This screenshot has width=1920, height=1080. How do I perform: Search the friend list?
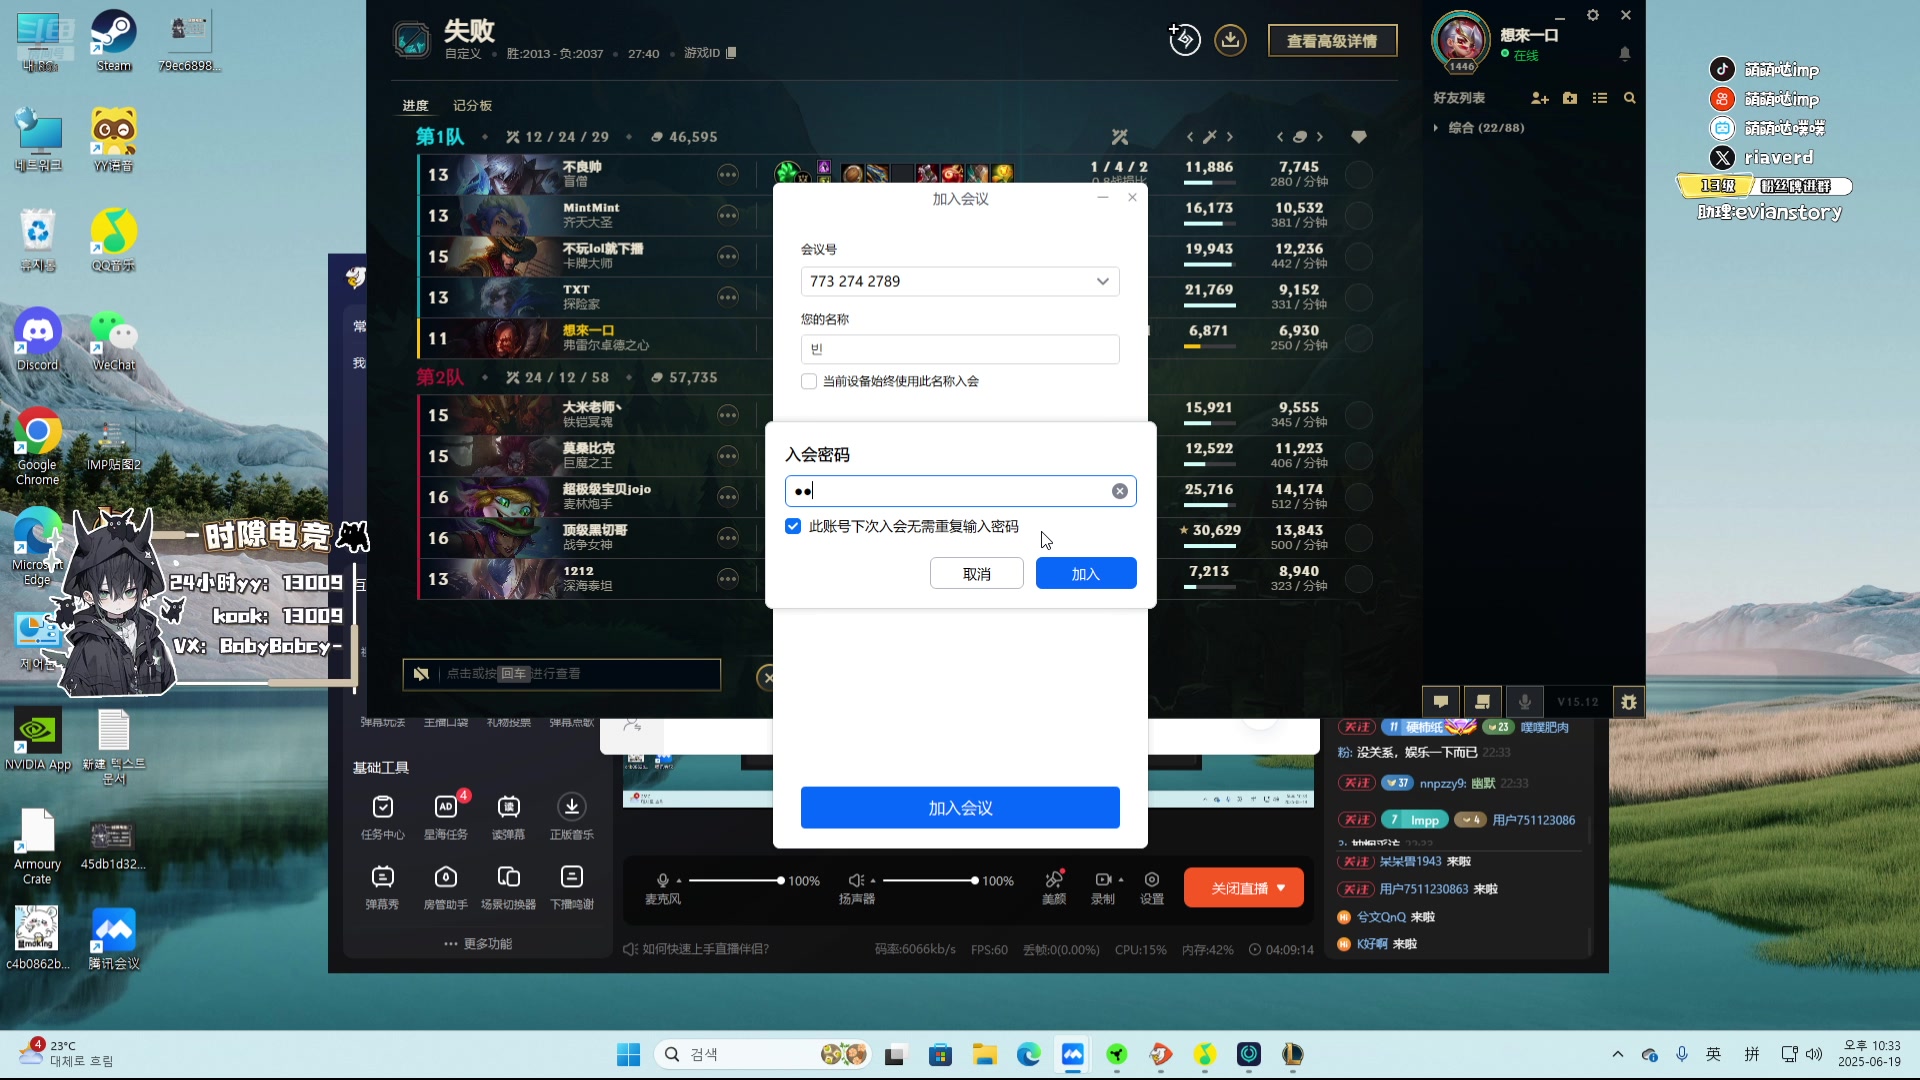[1630, 98]
